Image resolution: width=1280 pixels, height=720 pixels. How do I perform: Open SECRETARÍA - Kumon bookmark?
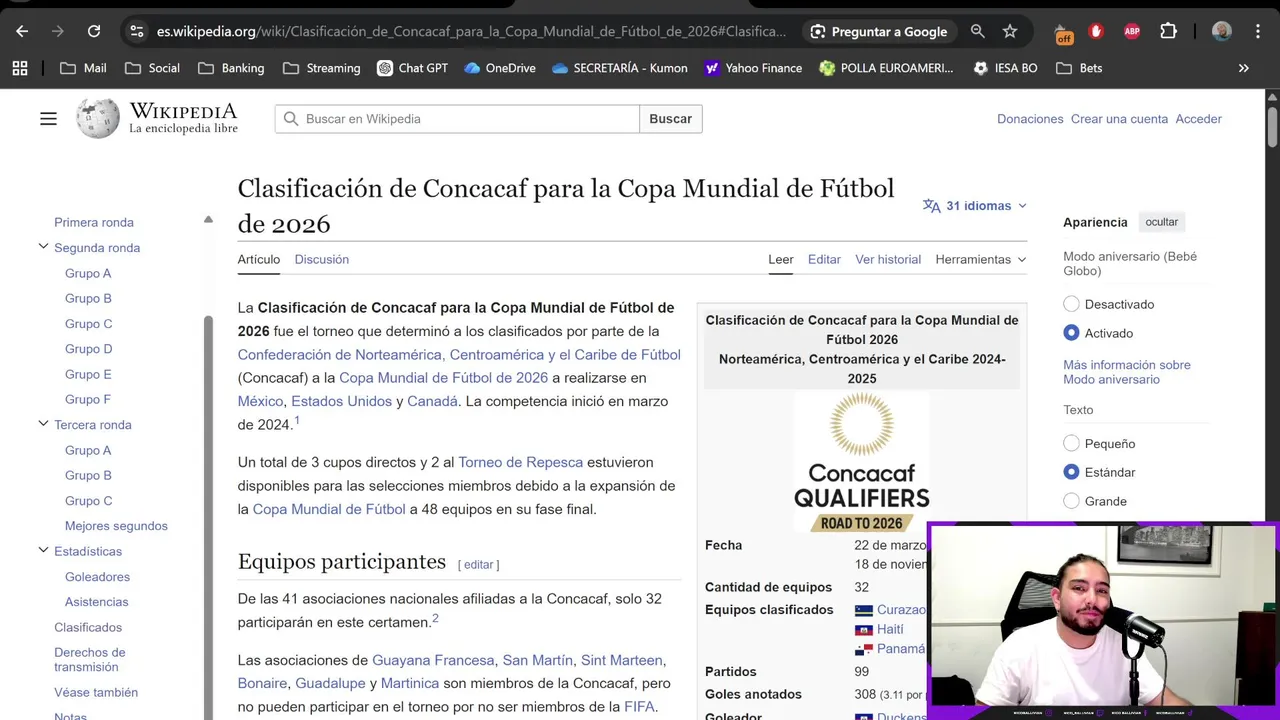620,68
